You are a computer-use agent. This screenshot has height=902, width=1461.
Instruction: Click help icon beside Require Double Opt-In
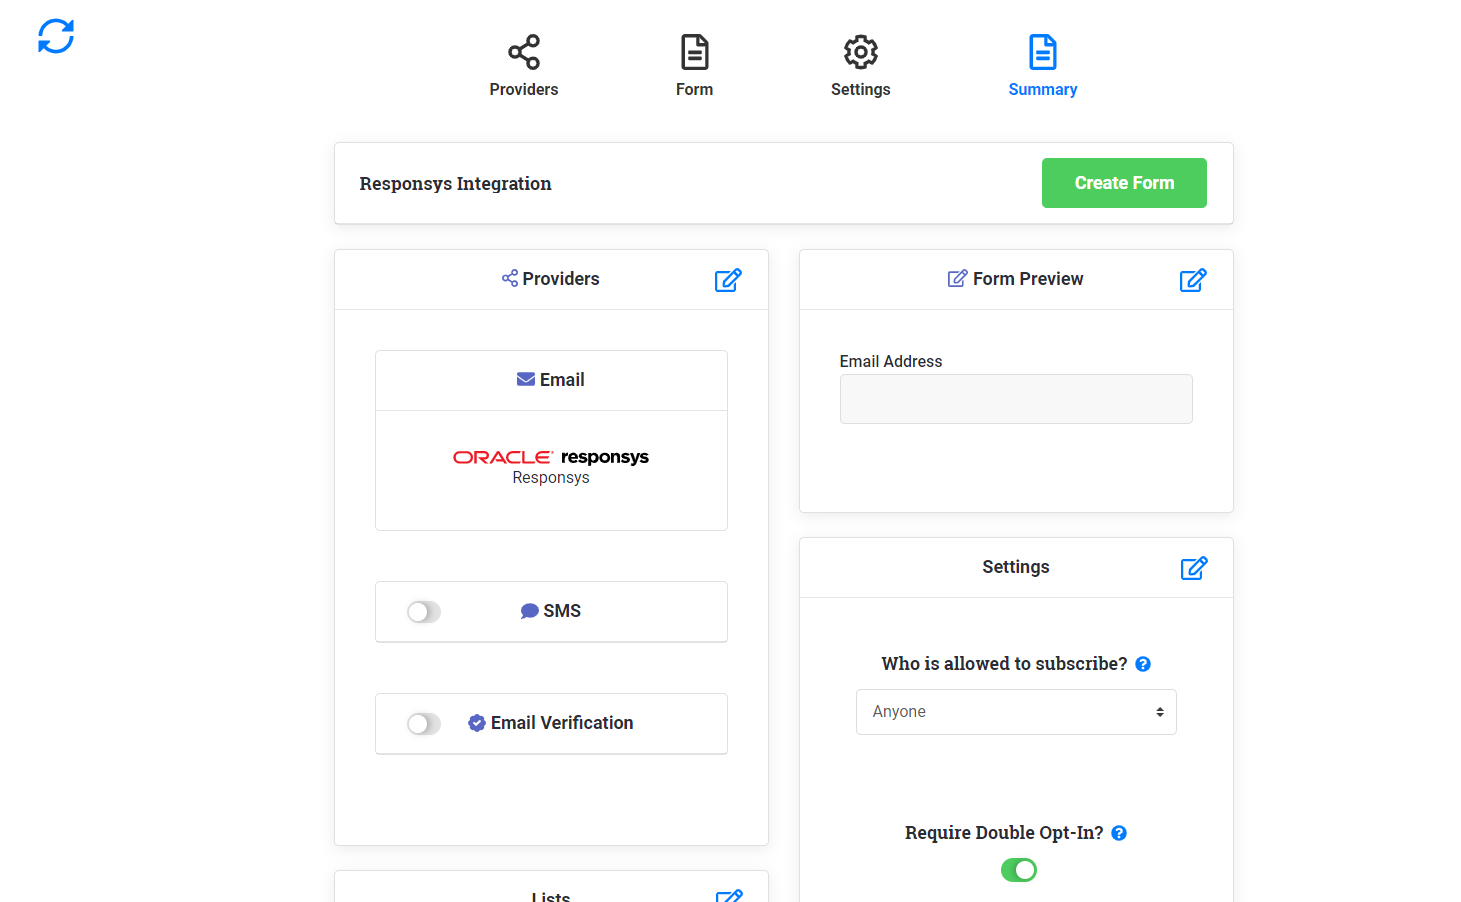coord(1119,833)
